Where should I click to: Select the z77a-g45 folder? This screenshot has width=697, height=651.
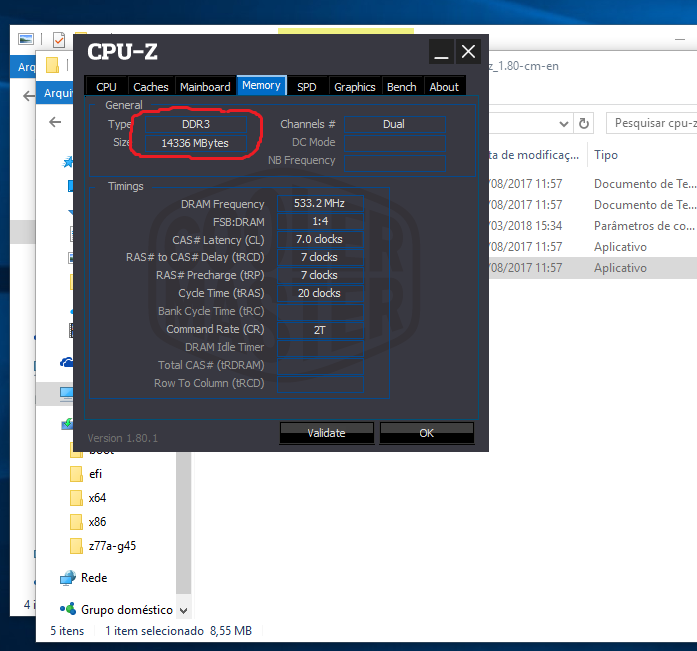point(112,546)
